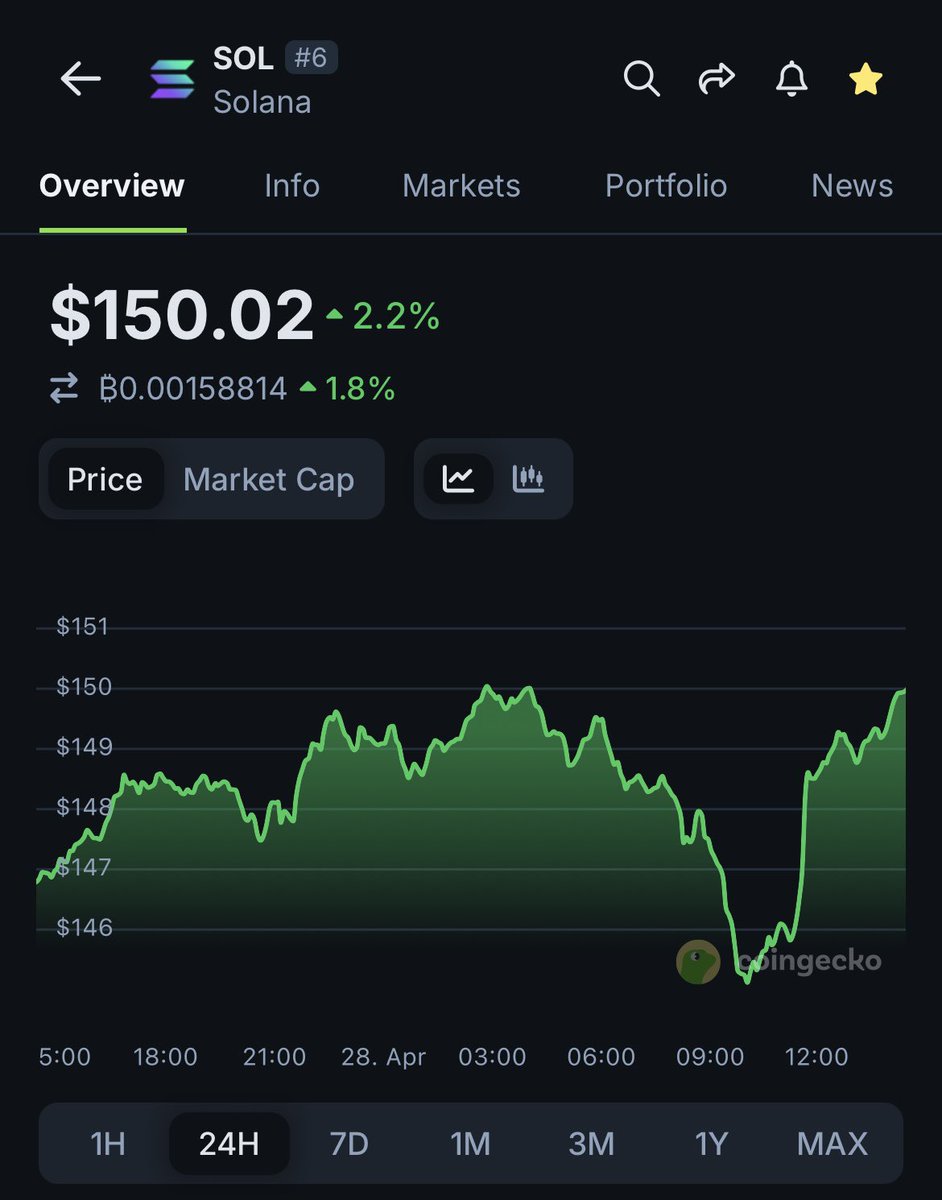This screenshot has height=1200, width=942.
Task: Swap currency with the exchange arrows icon
Action: 64,389
